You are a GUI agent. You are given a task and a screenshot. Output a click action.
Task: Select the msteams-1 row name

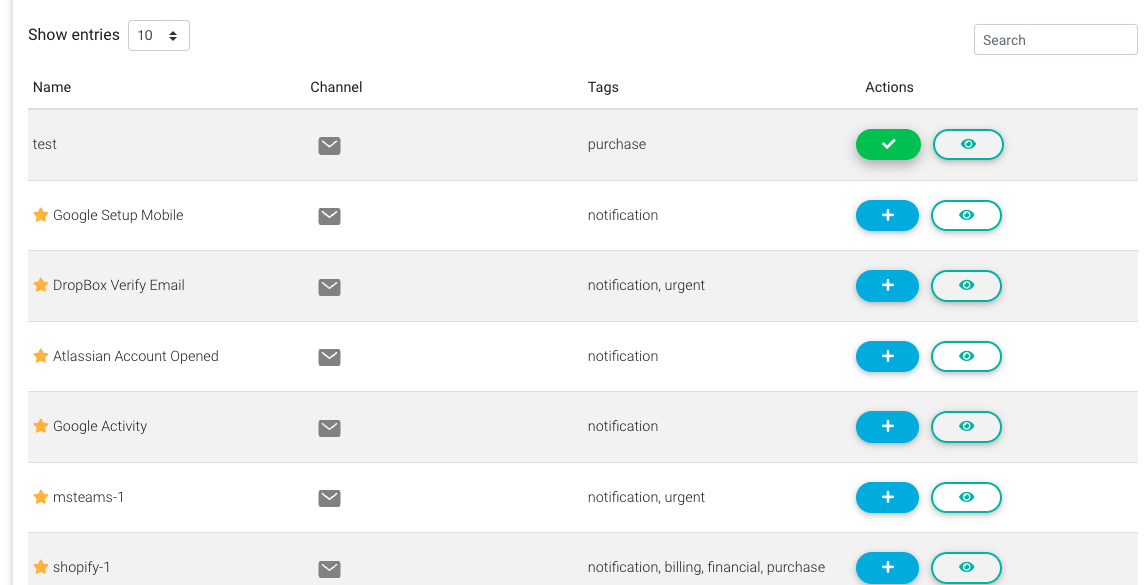[88, 497]
